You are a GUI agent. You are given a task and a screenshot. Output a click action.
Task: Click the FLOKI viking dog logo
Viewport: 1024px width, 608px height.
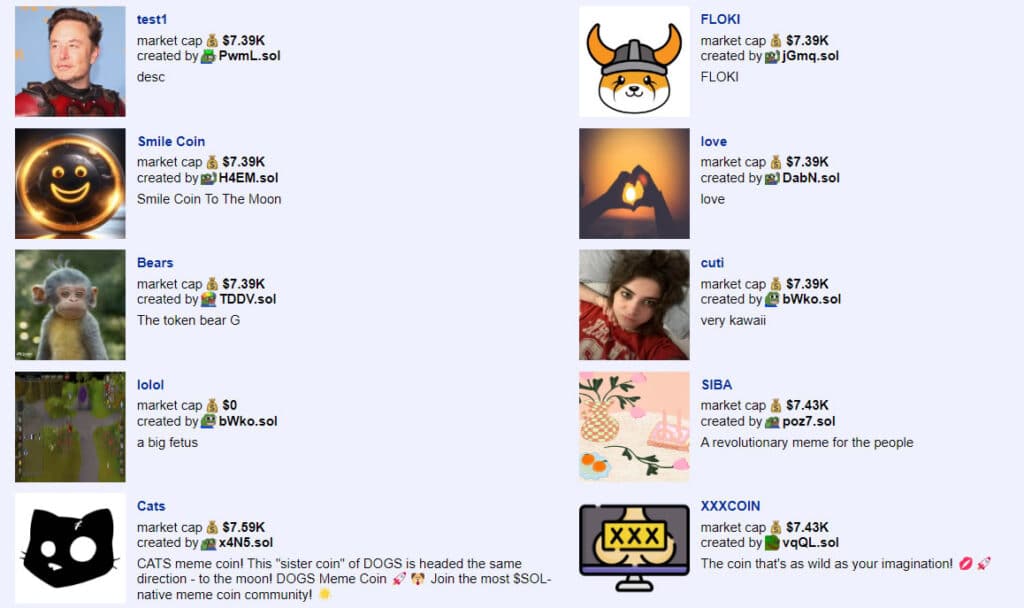[634, 61]
